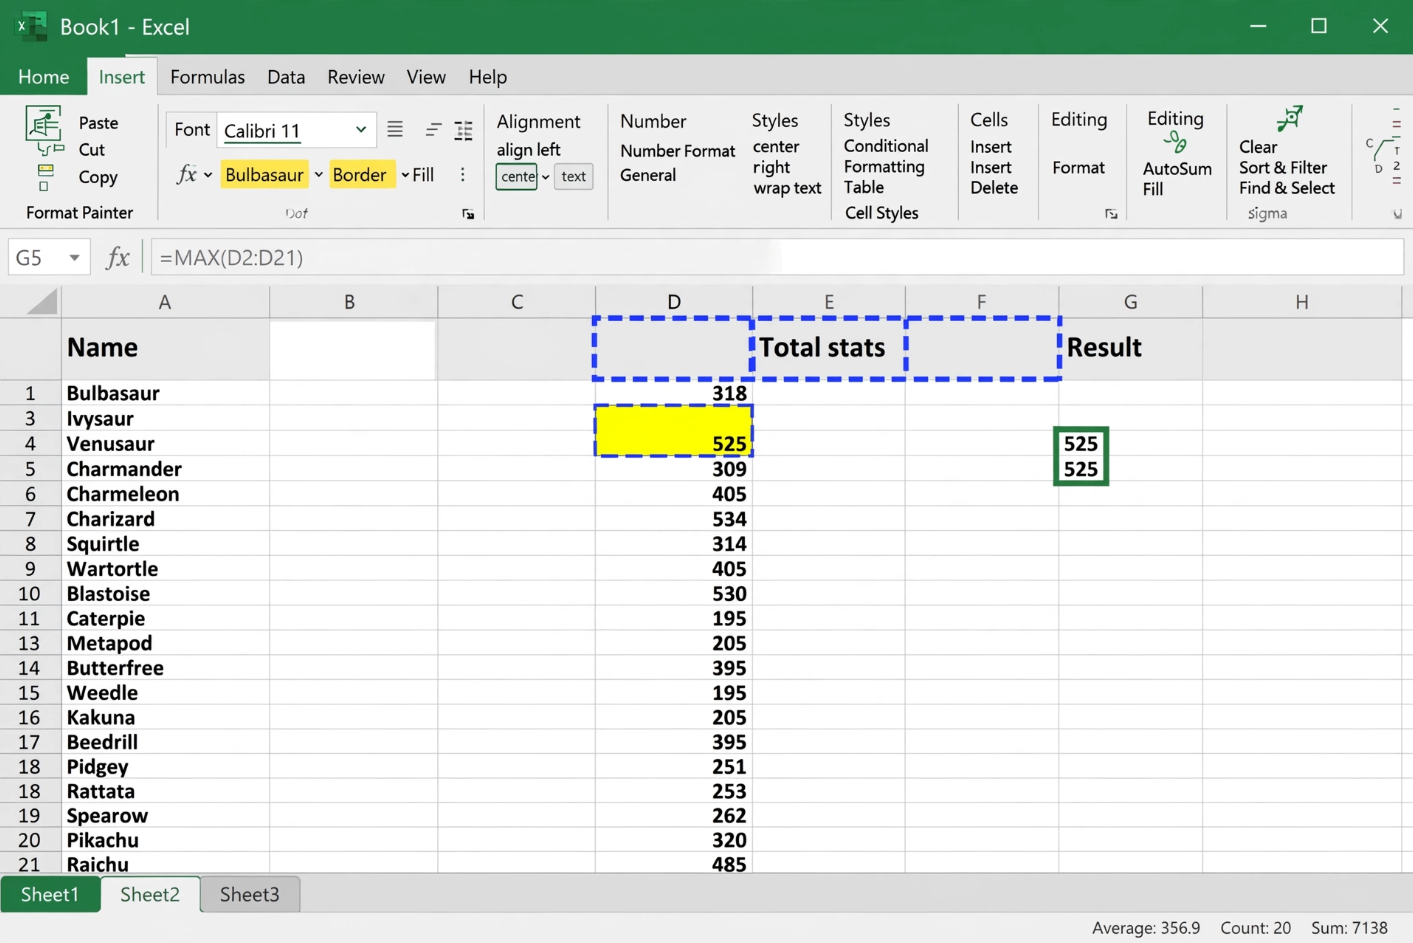
Task: Click the Excel app icon in title bar
Action: (x=32, y=27)
